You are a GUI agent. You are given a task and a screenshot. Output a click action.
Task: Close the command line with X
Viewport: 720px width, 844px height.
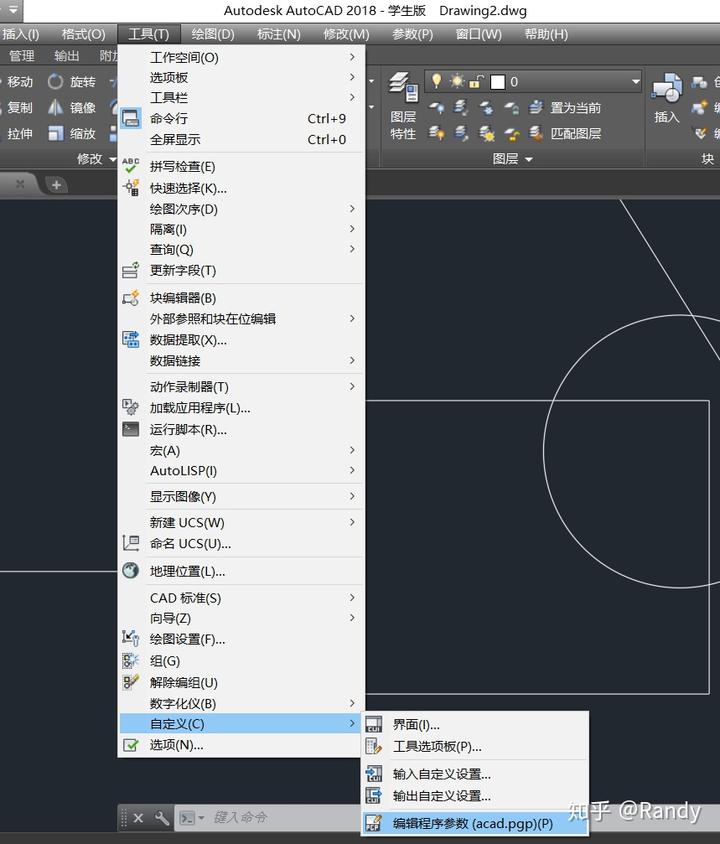138,818
